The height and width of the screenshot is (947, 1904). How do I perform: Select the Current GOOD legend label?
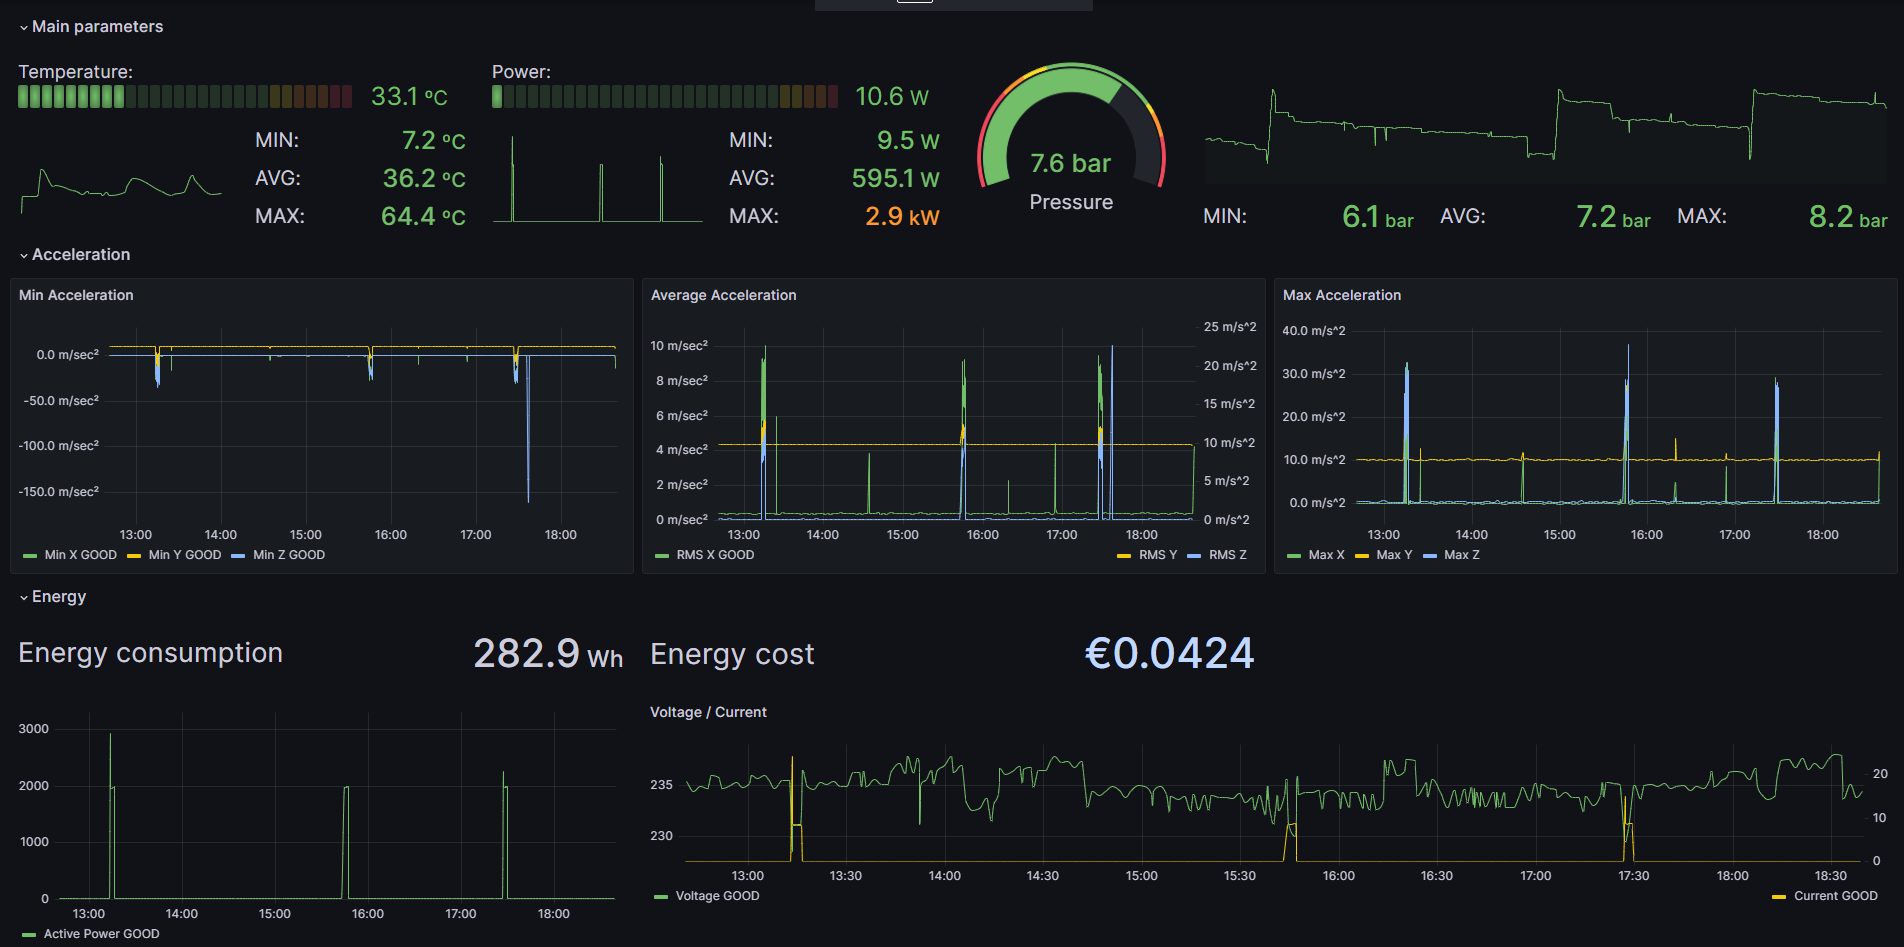[x=1835, y=896]
